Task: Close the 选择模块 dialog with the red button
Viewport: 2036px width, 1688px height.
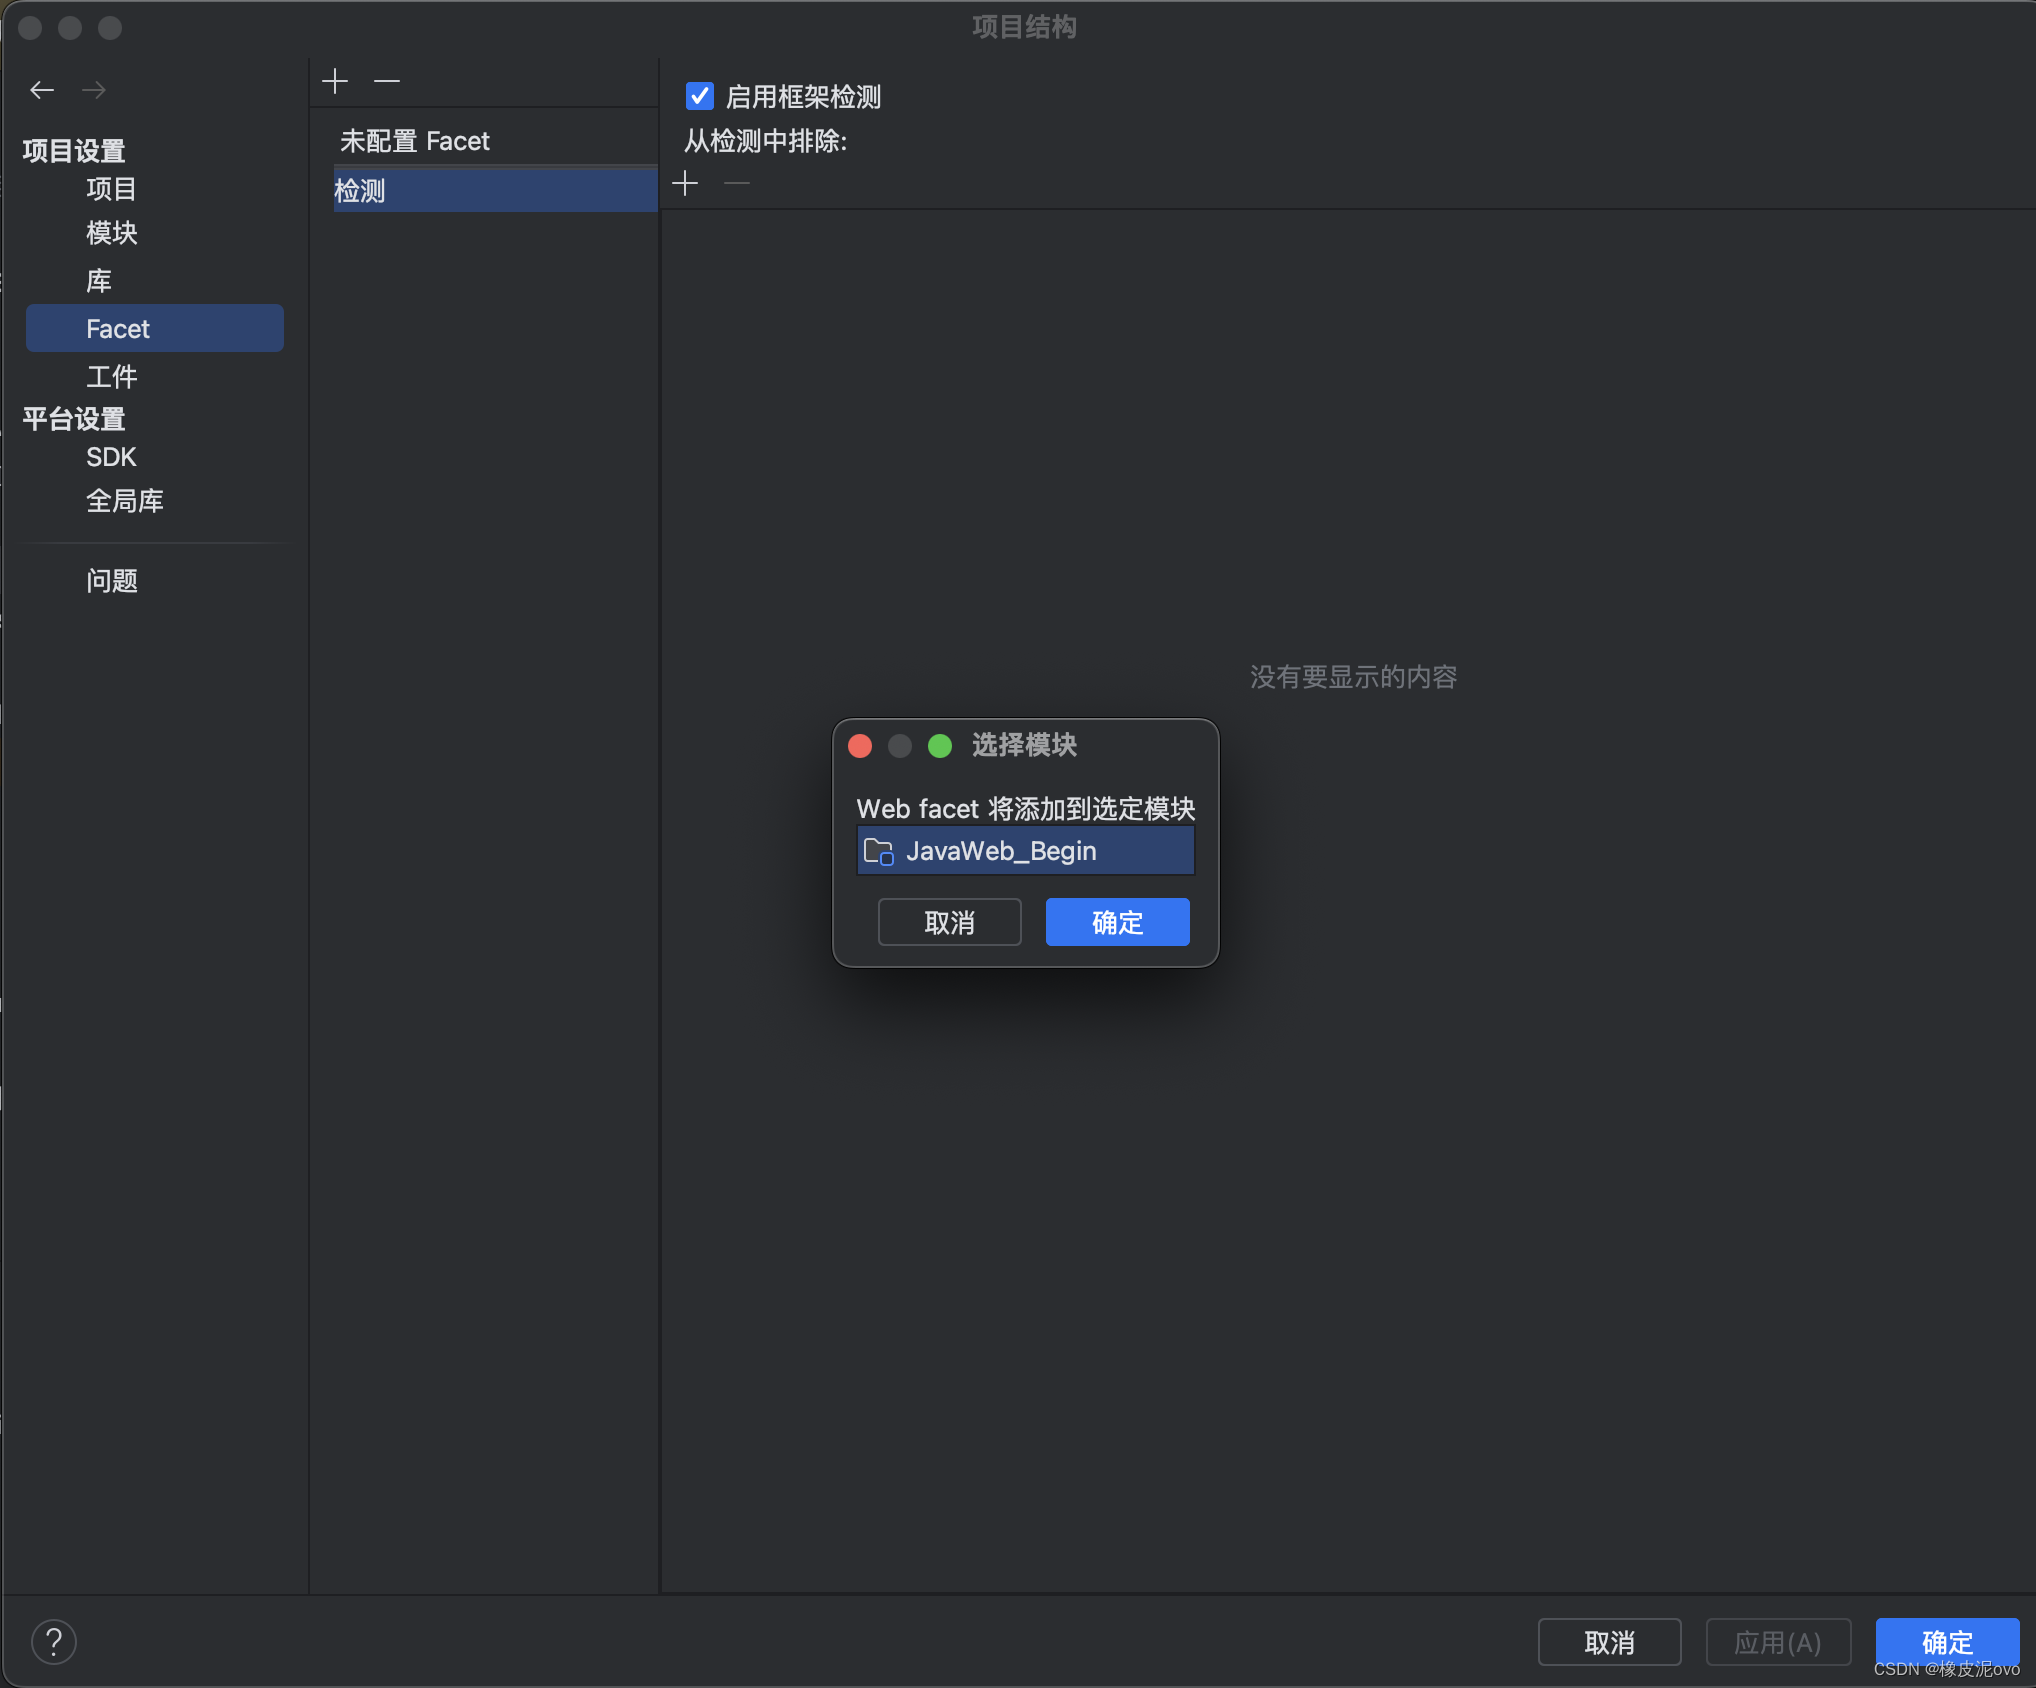Action: click(860, 746)
